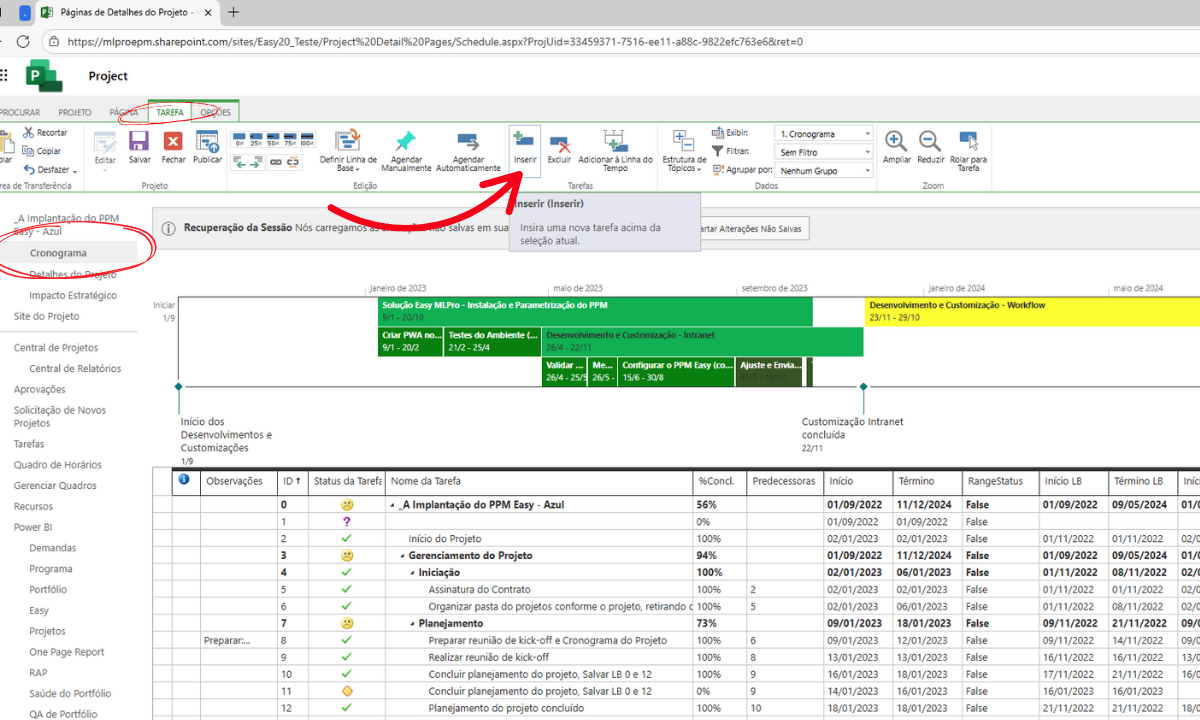1200x720 pixels.
Task: Open Definir Linha de Base dropdown
Action: pyautogui.click(x=348, y=149)
